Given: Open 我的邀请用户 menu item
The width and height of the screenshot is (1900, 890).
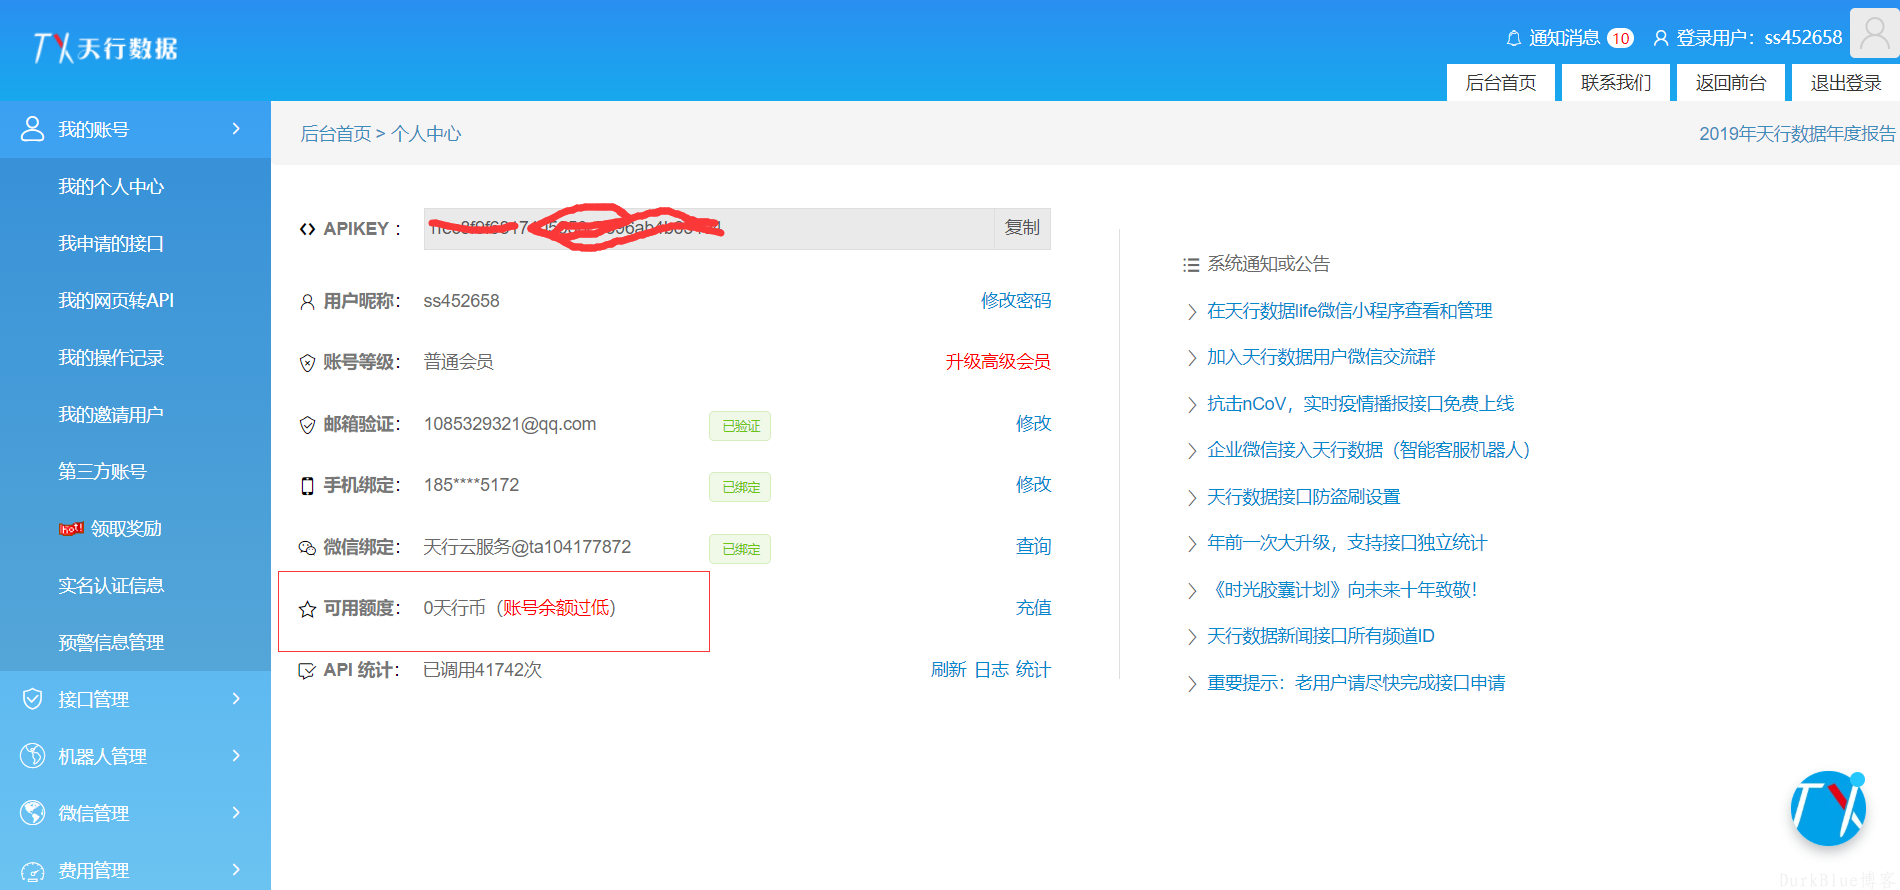Looking at the screenshot, I should [x=111, y=415].
